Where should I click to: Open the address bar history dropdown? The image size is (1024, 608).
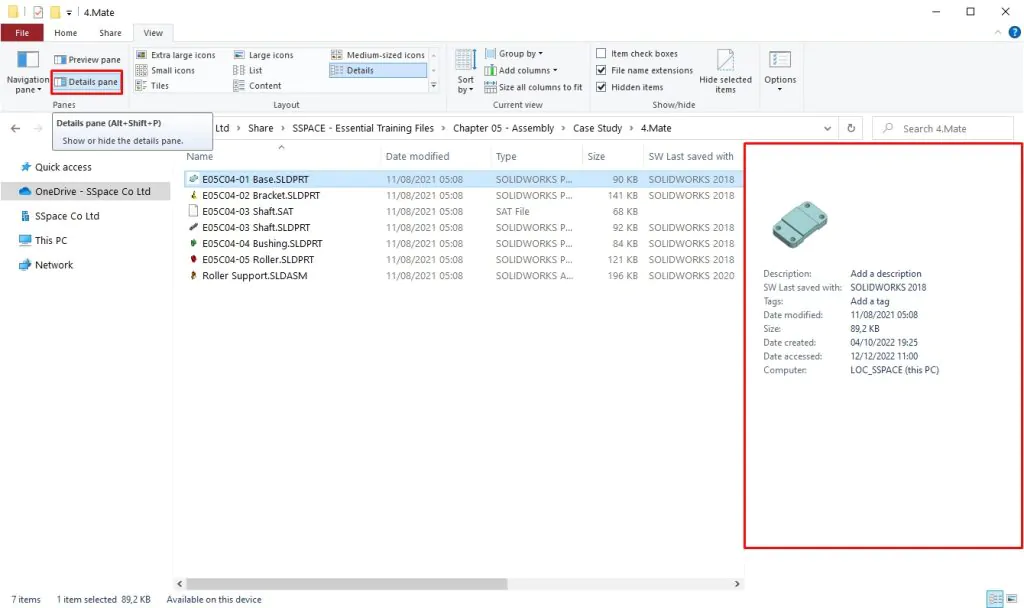pyautogui.click(x=827, y=129)
